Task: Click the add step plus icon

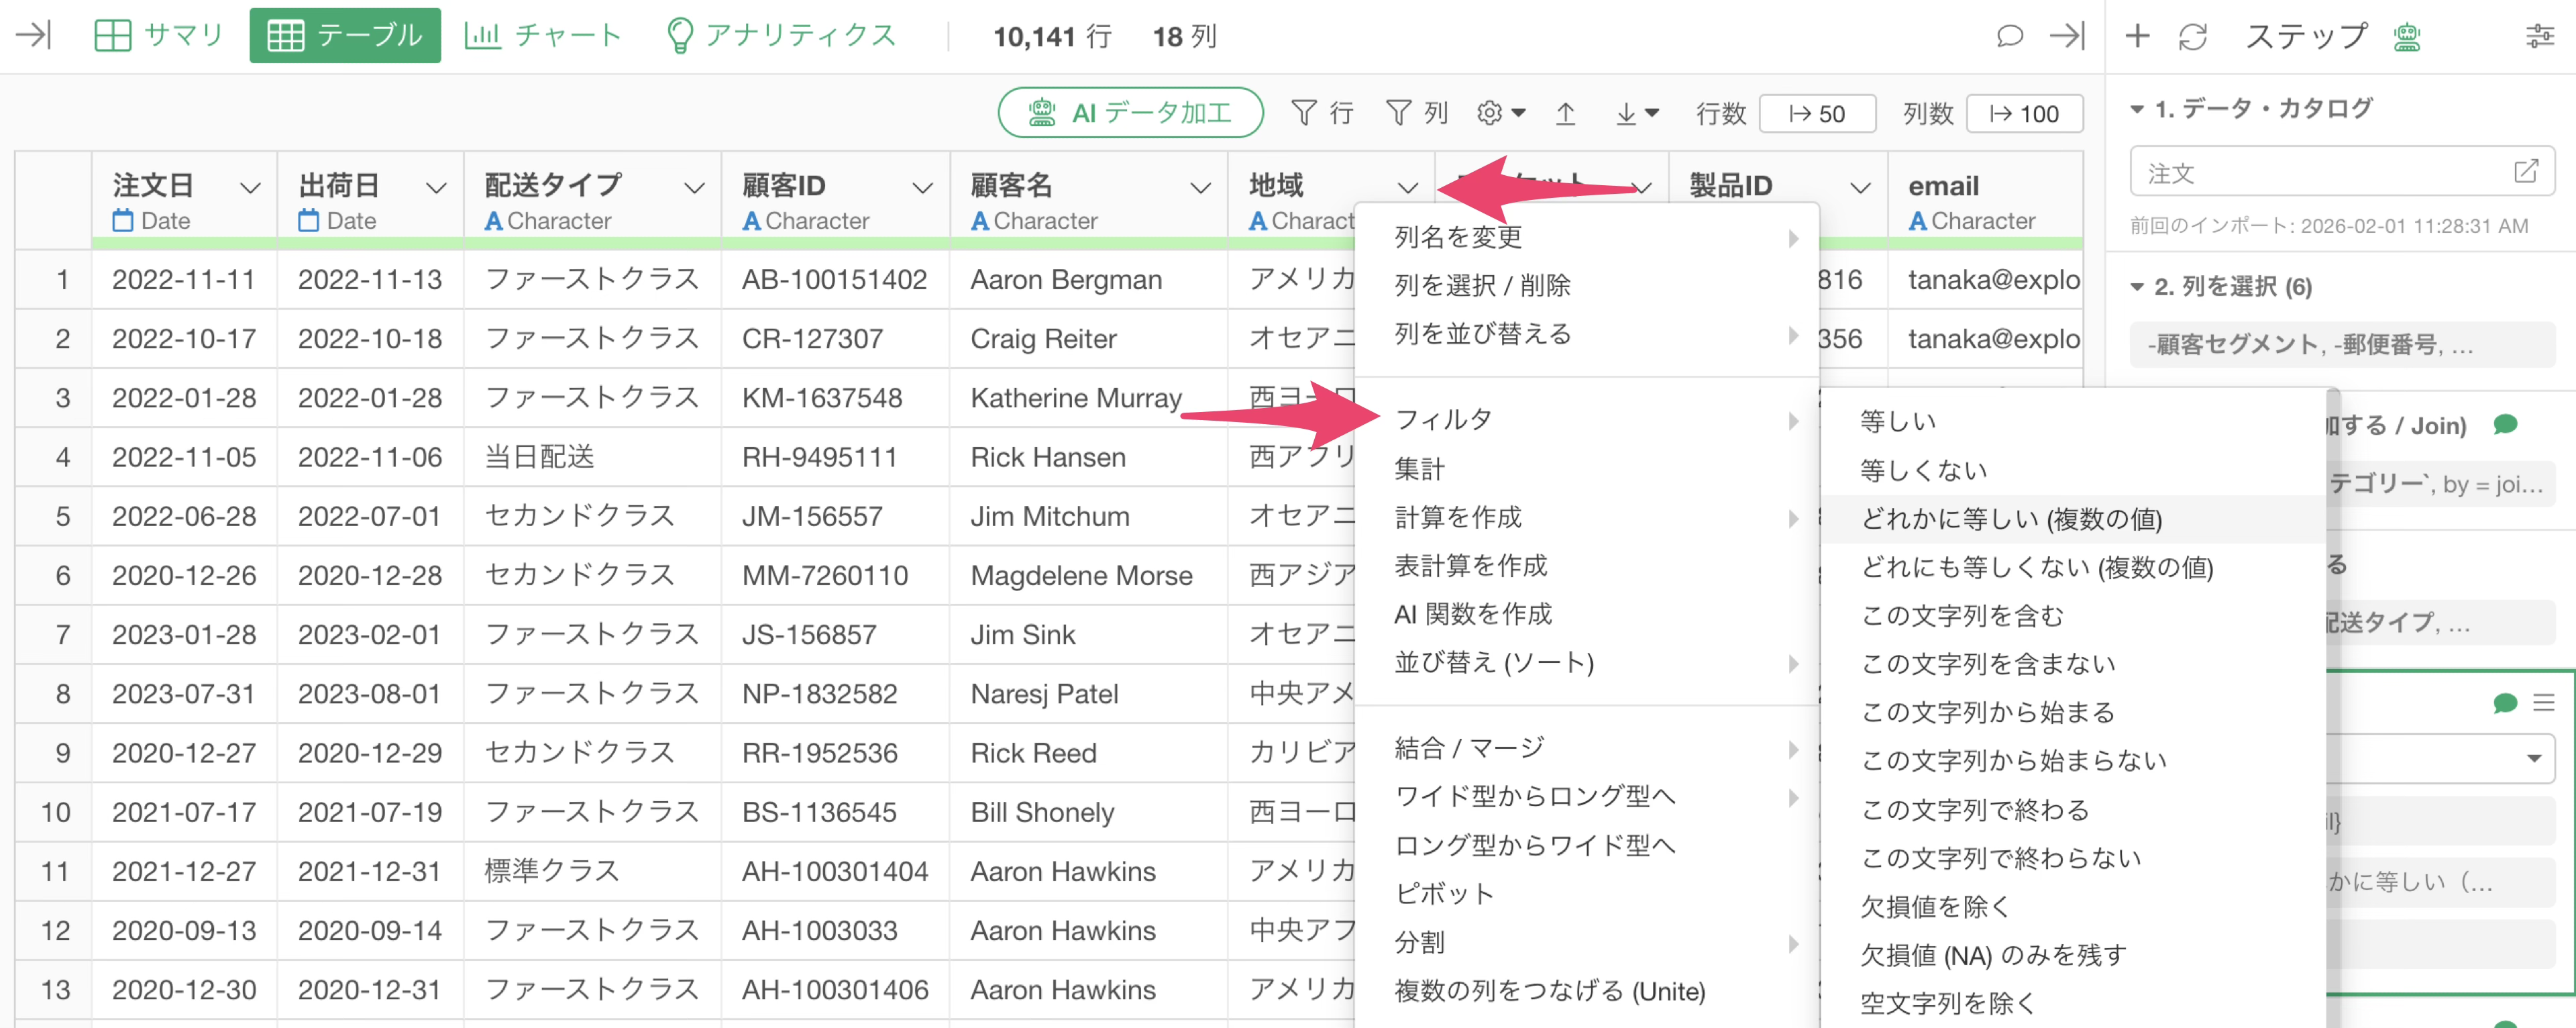Action: click(x=2137, y=36)
